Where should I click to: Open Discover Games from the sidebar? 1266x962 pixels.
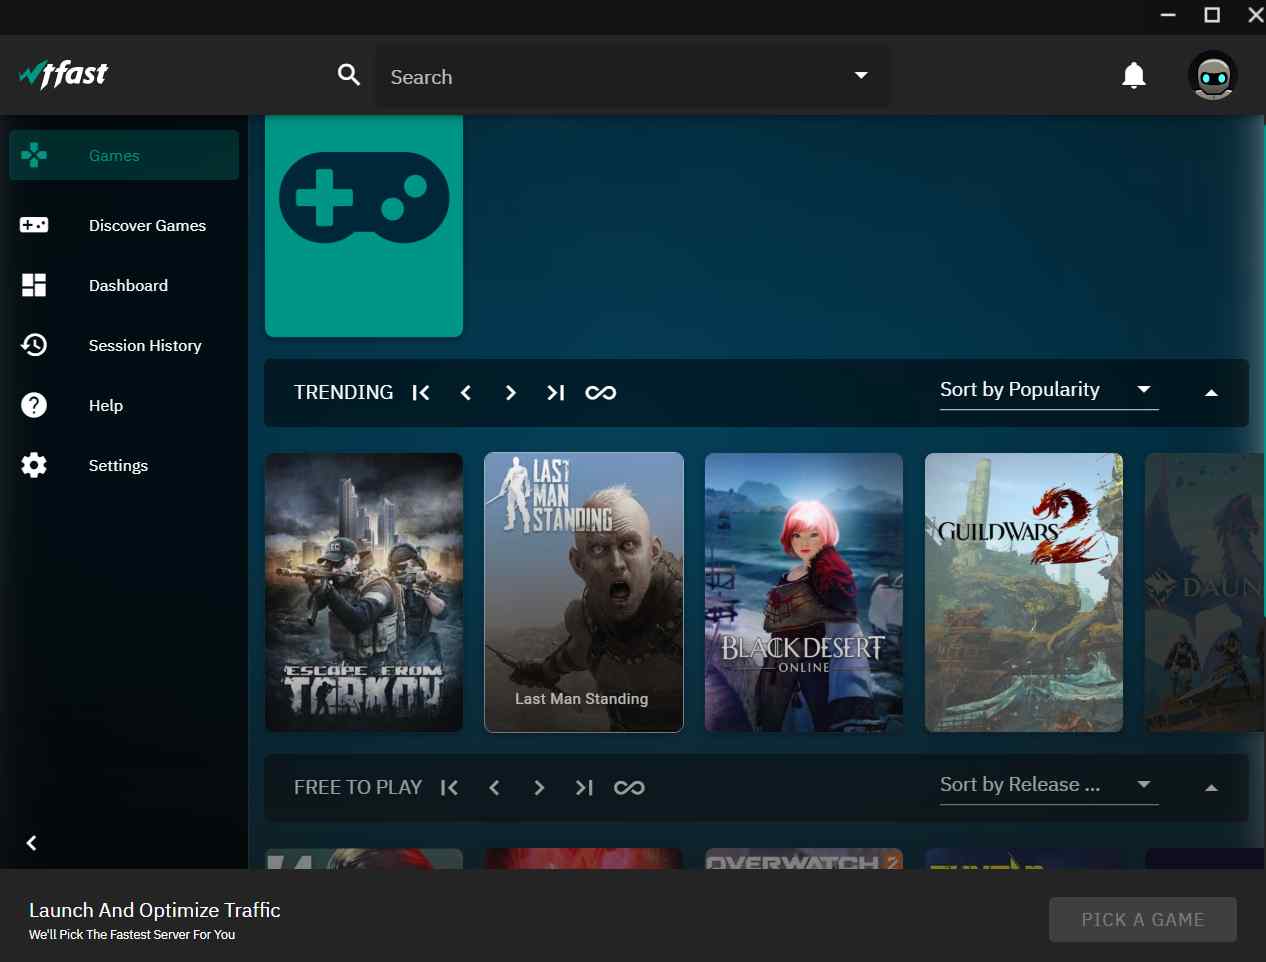[x=124, y=225]
